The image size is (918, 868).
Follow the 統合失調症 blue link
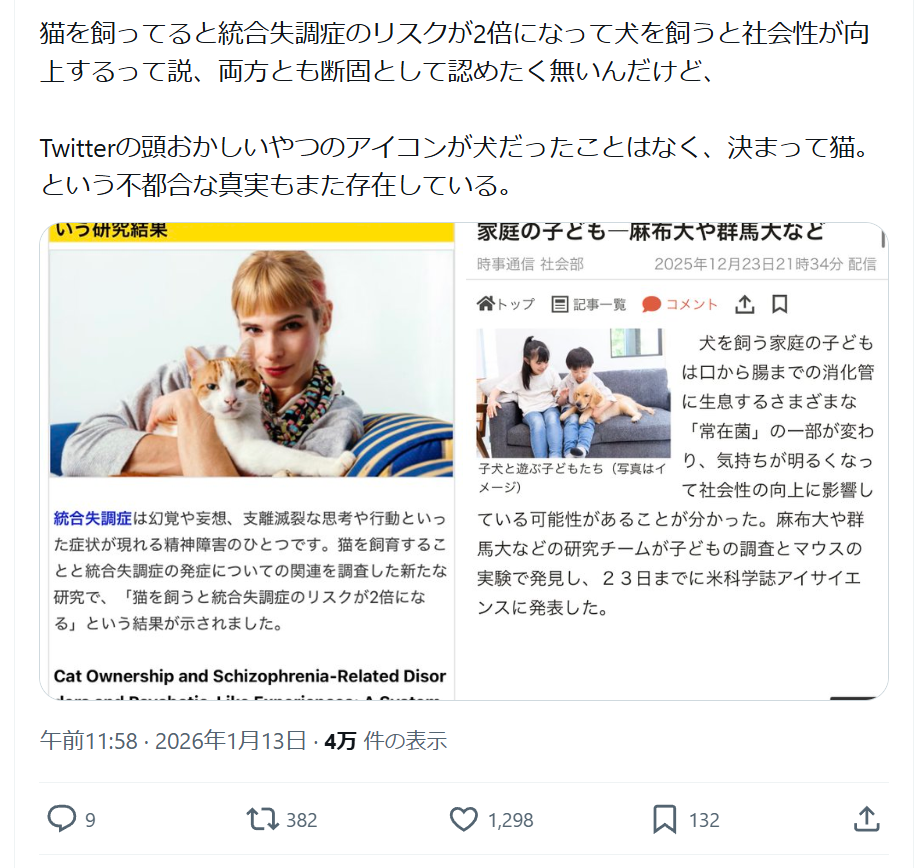click(x=93, y=518)
